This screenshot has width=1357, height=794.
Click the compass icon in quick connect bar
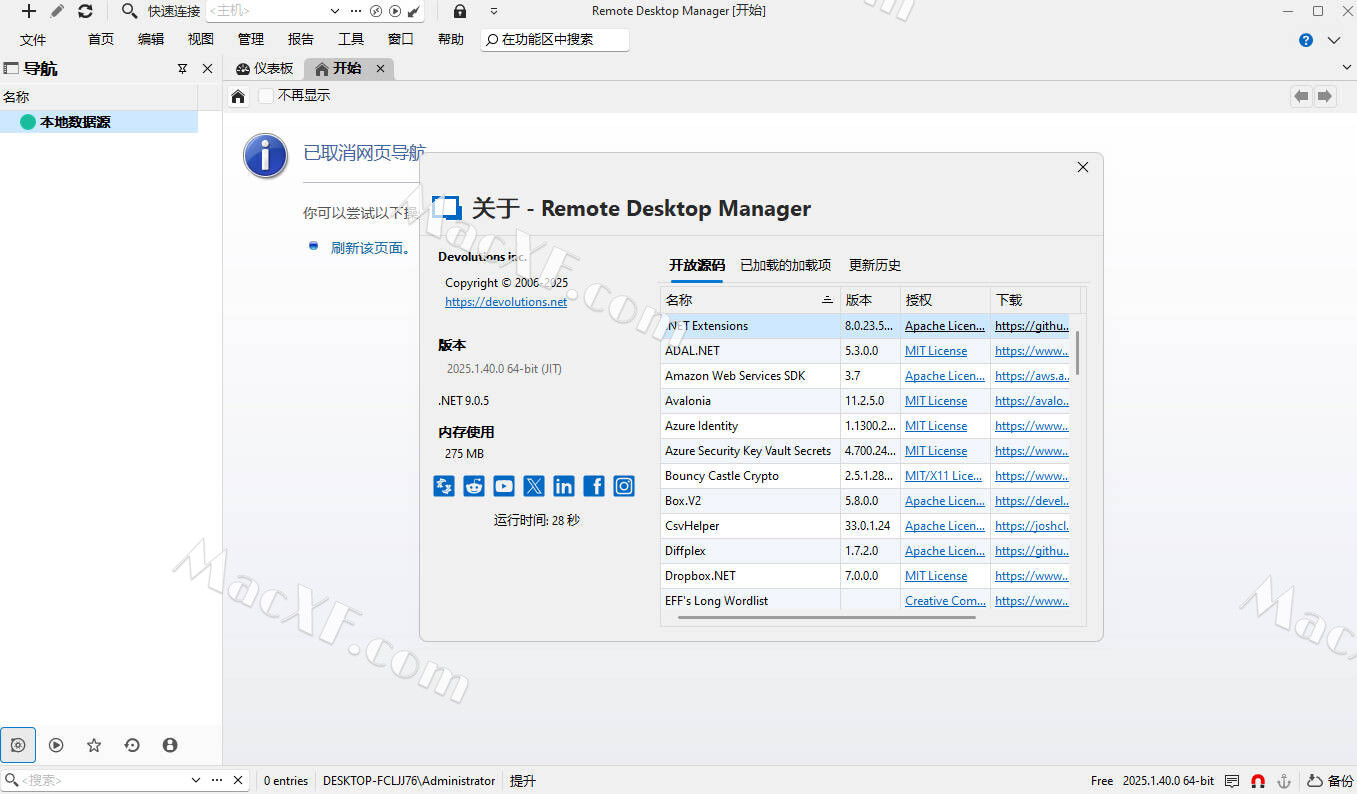[x=376, y=11]
